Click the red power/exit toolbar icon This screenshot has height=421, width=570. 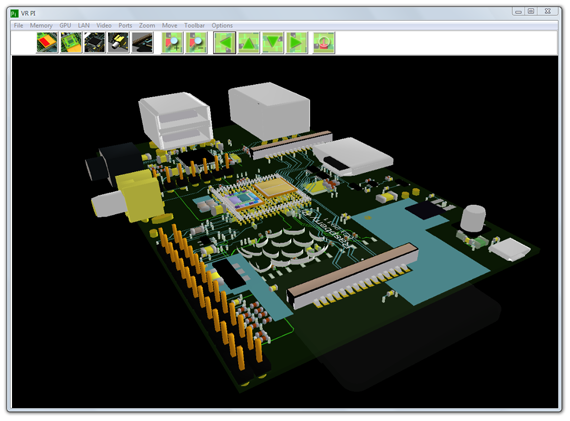[x=324, y=43]
